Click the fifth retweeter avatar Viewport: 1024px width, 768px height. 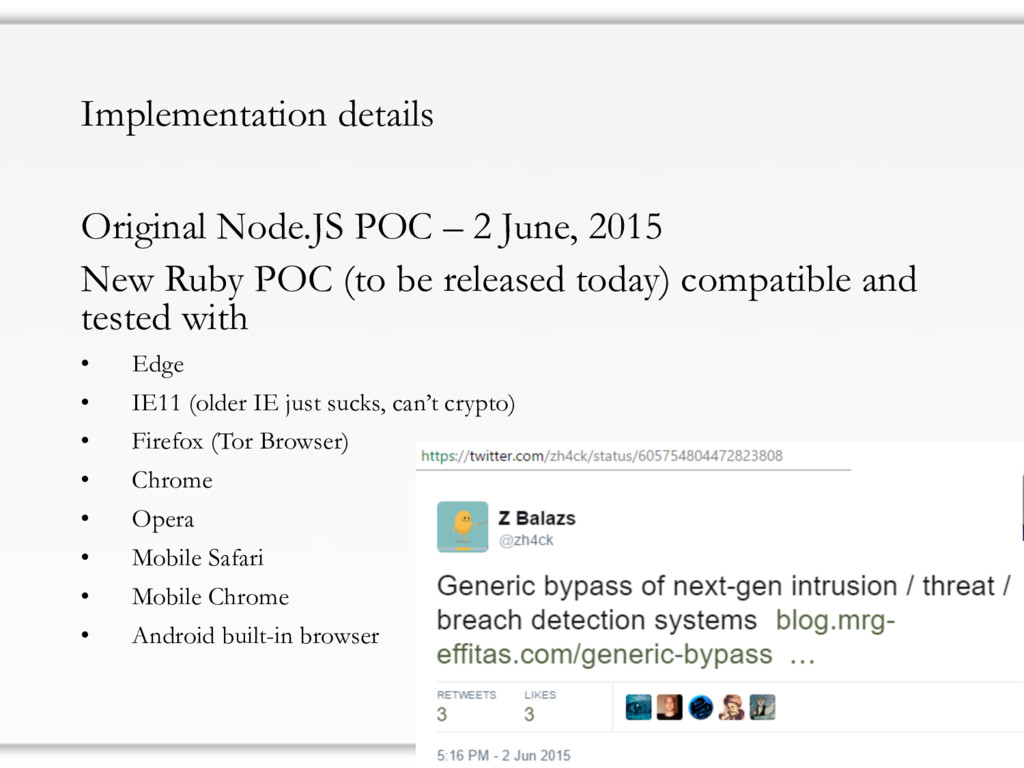[762, 707]
